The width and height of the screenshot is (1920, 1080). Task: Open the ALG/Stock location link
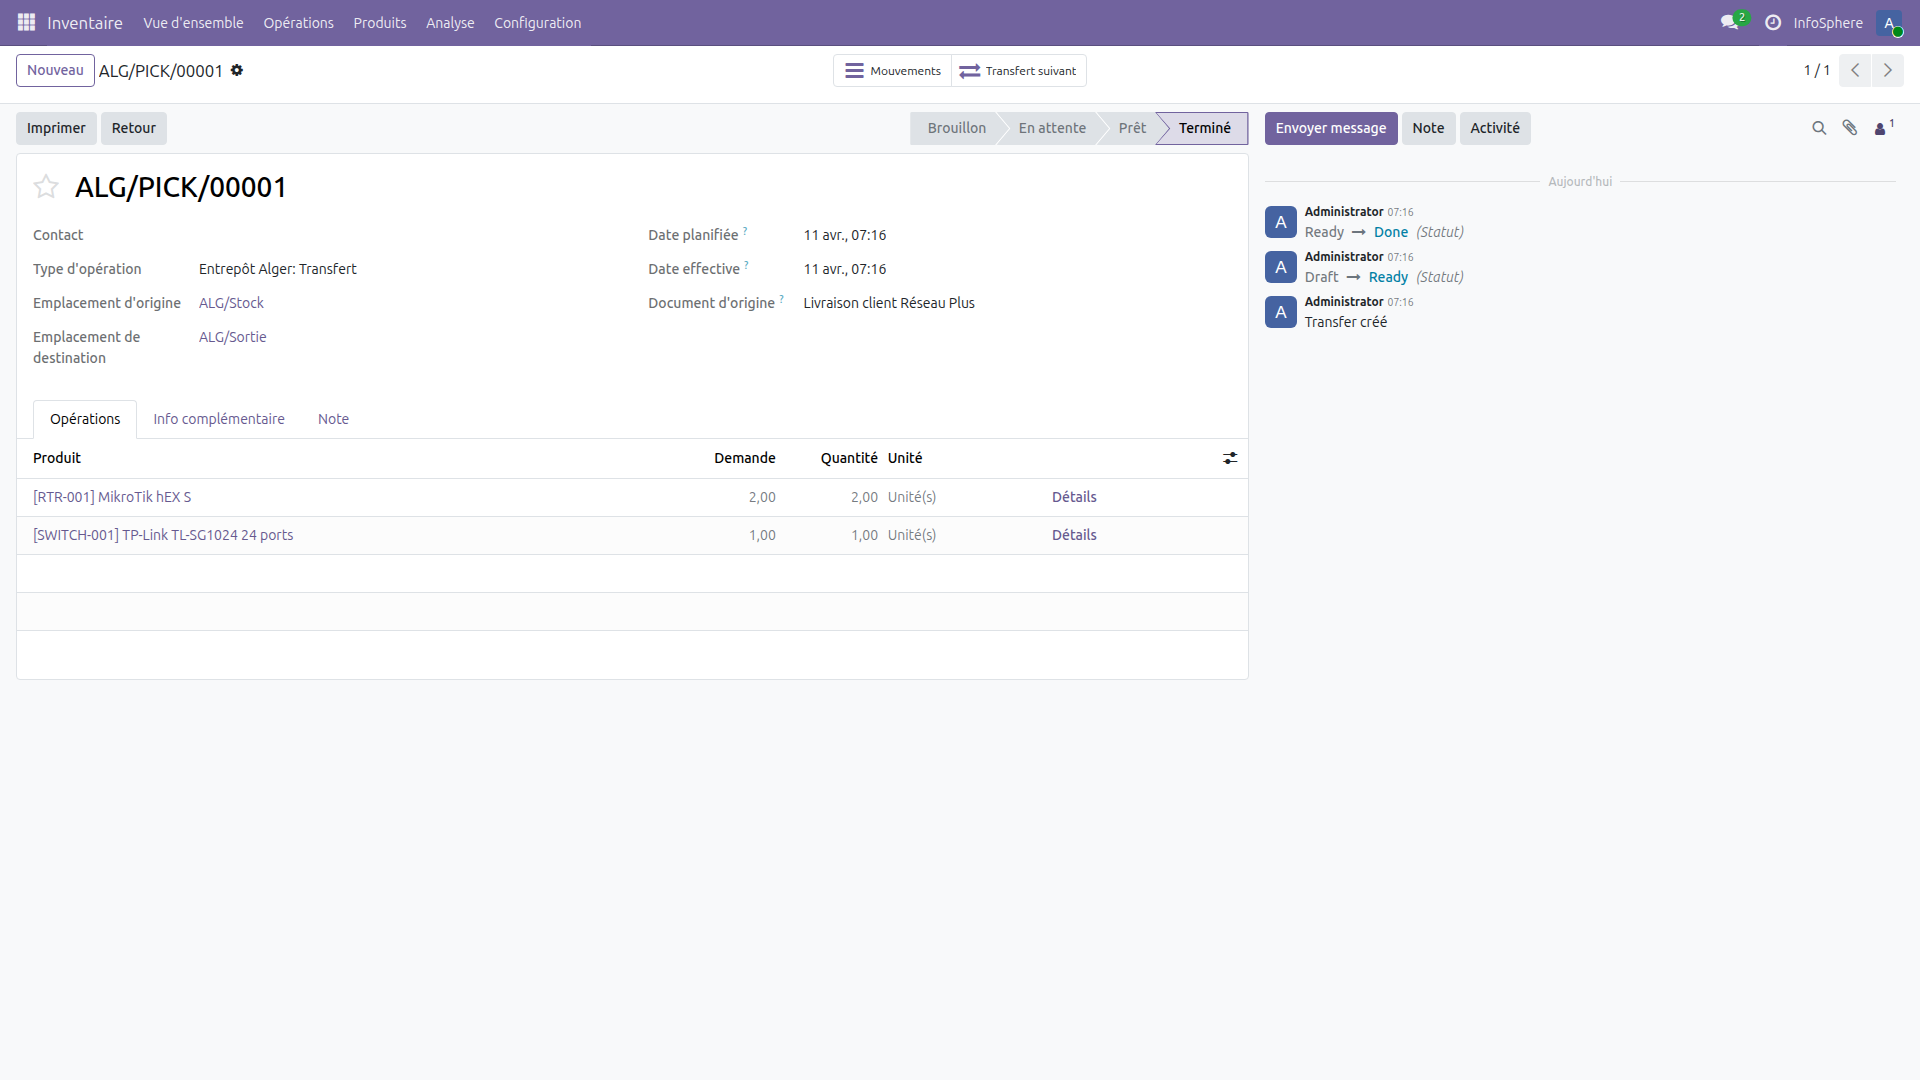point(231,302)
